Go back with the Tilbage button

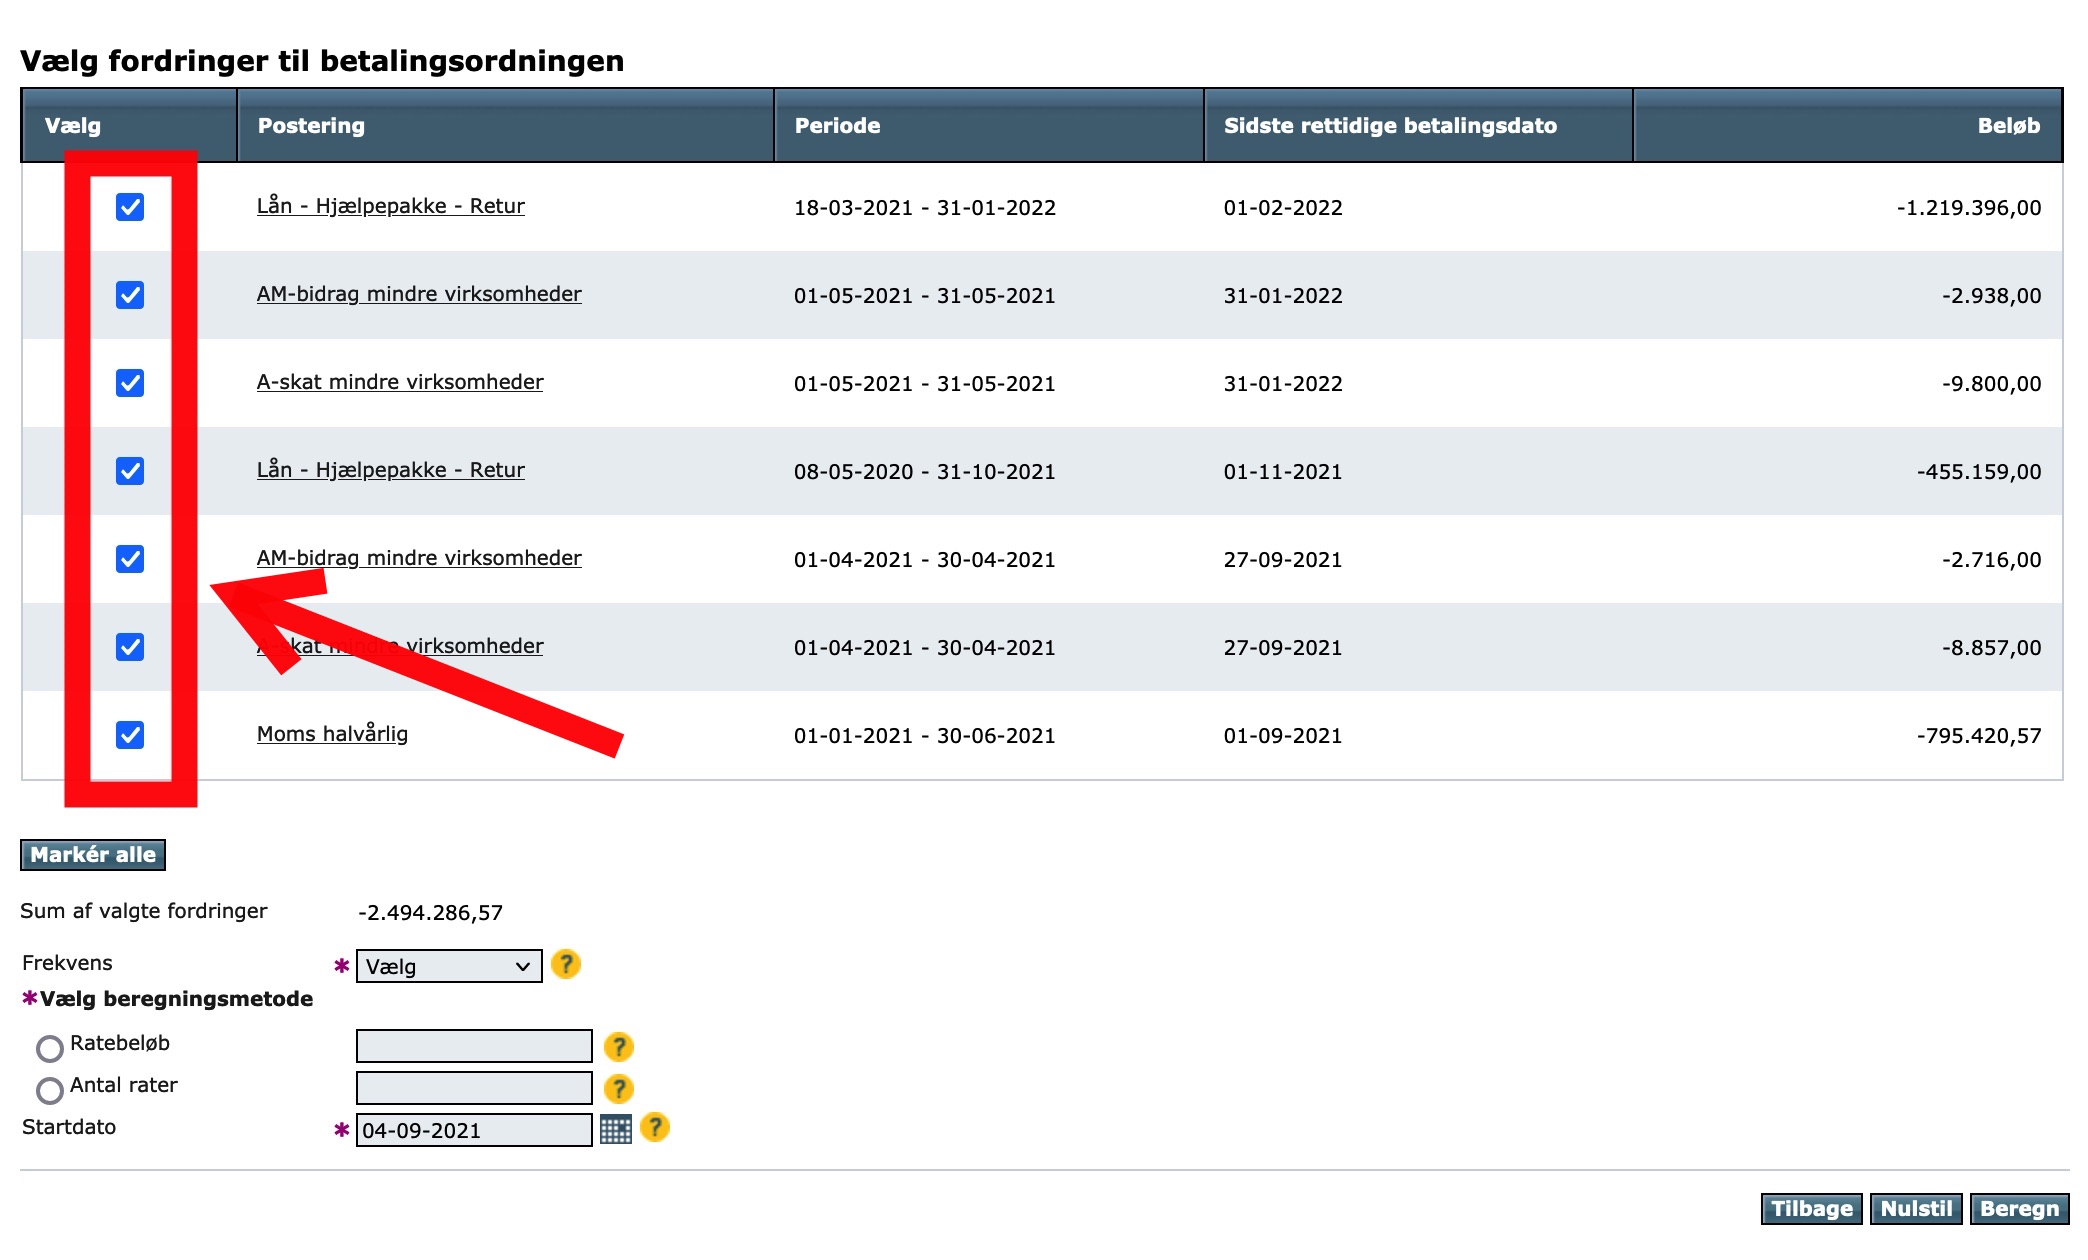(1811, 1209)
